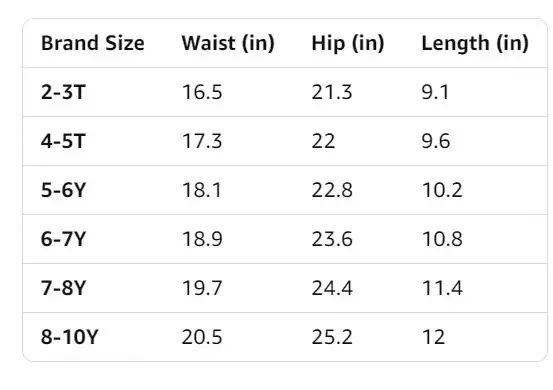Select the 5-6Y size row label

(x=63, y=190)
